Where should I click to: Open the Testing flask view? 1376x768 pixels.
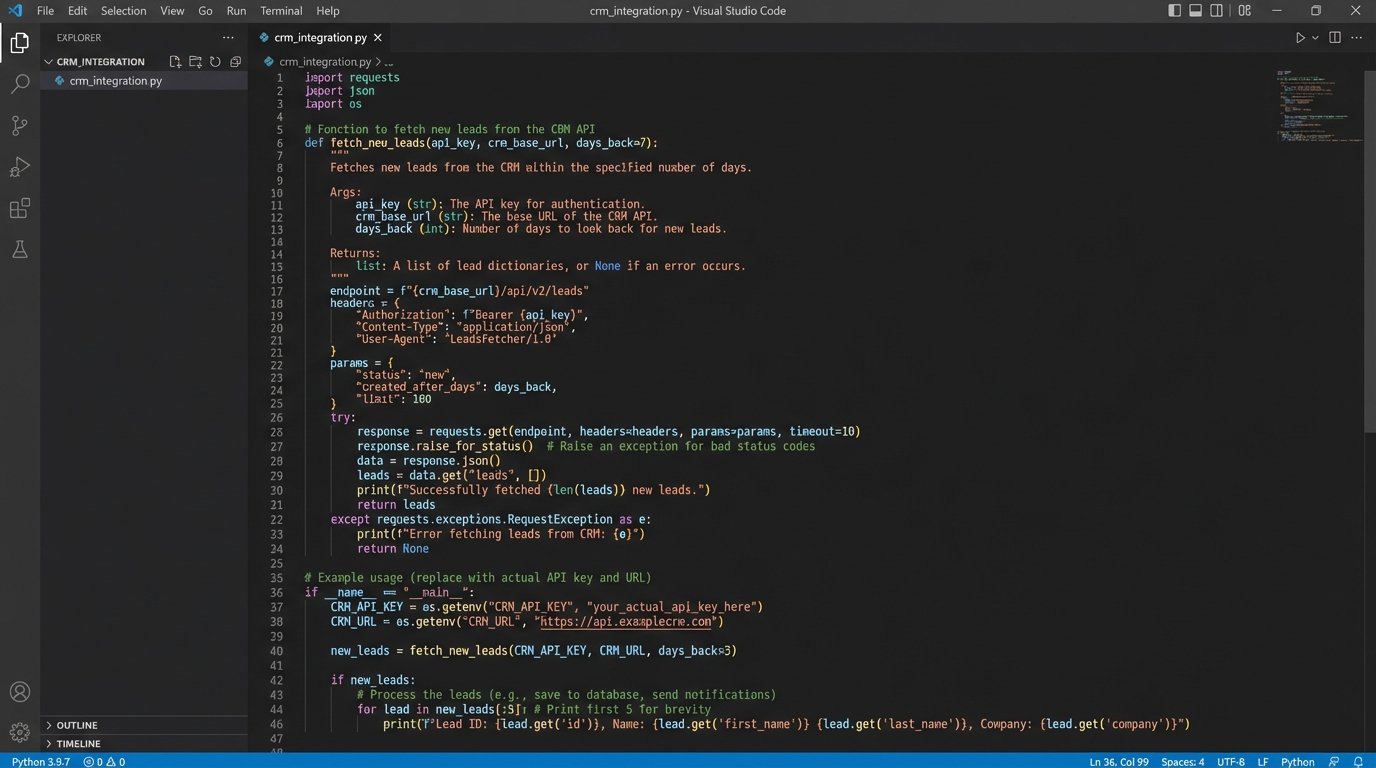pyautogui.click(x=19, y=250)
